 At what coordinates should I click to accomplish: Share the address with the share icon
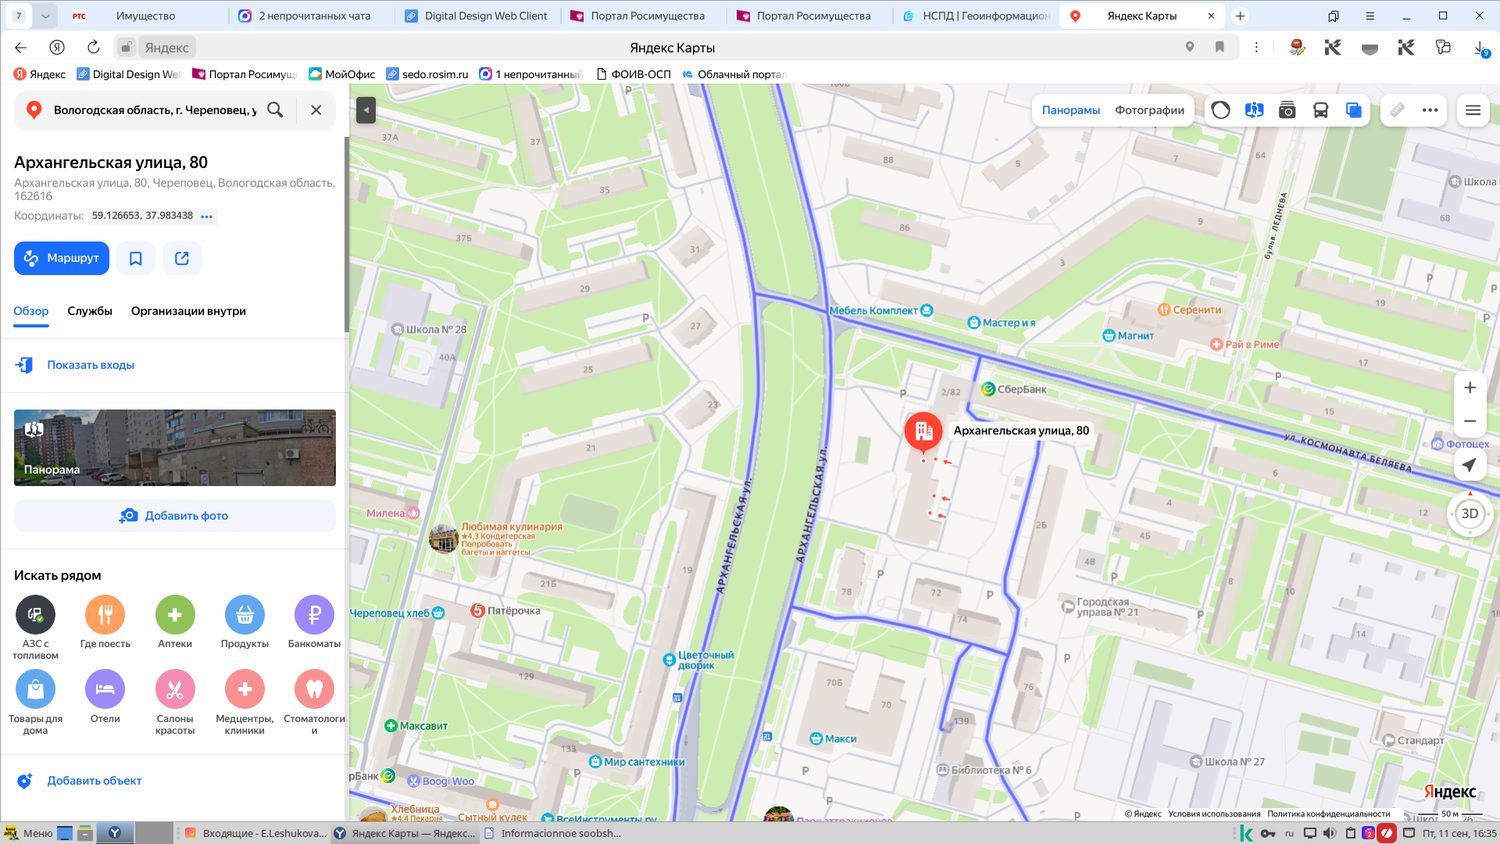click(x=182, y=258)
